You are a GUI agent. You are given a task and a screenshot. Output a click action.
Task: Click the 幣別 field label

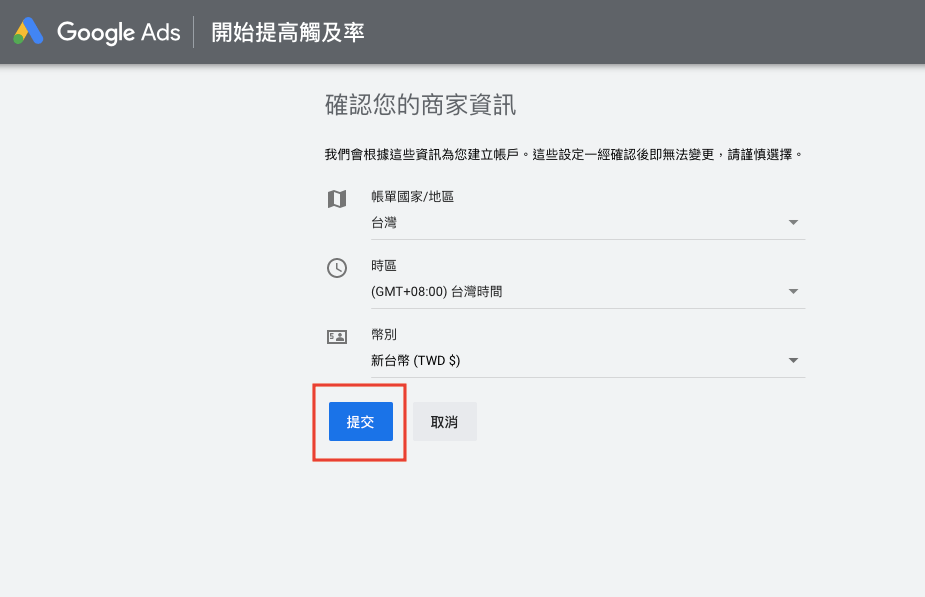(384, 335)
